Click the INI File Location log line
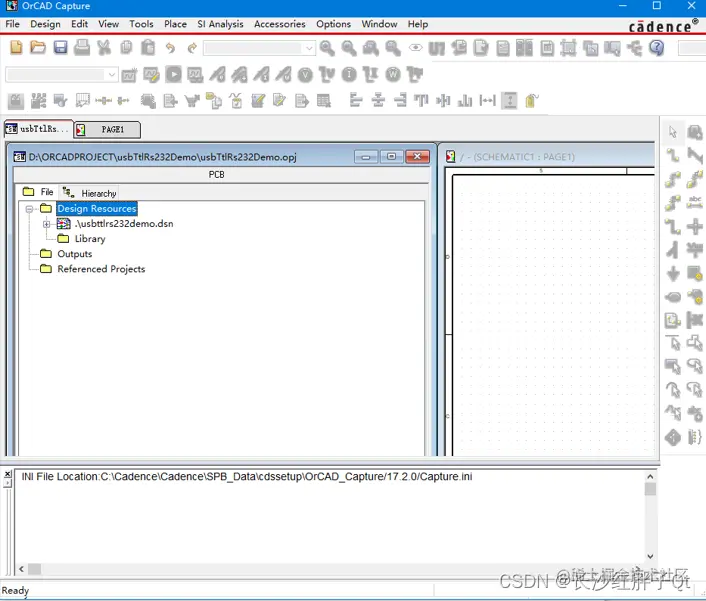 (x=247, y=477)
